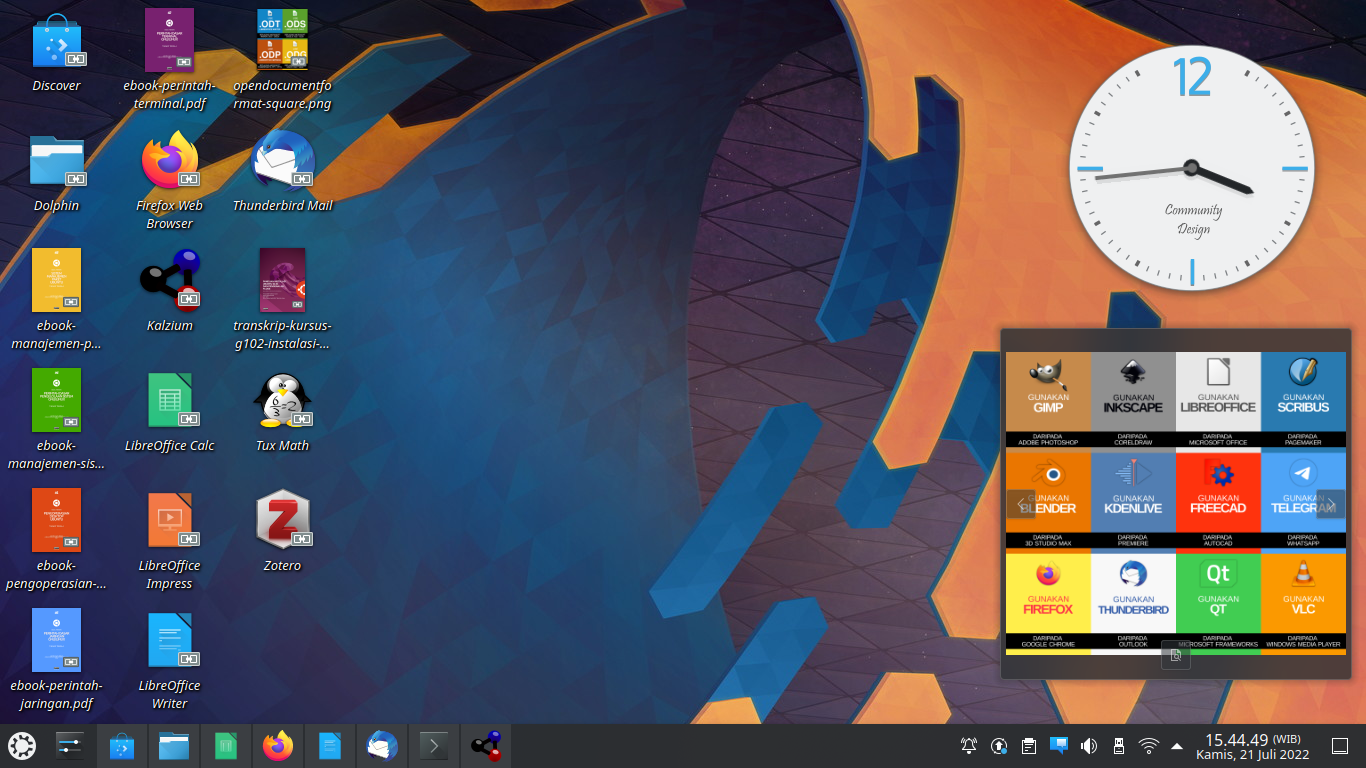Select ebook-perintah-jaringan.pdf on desktop
Screen dimensions: 1366x768
pyautogui.click(x=56, y=658)
